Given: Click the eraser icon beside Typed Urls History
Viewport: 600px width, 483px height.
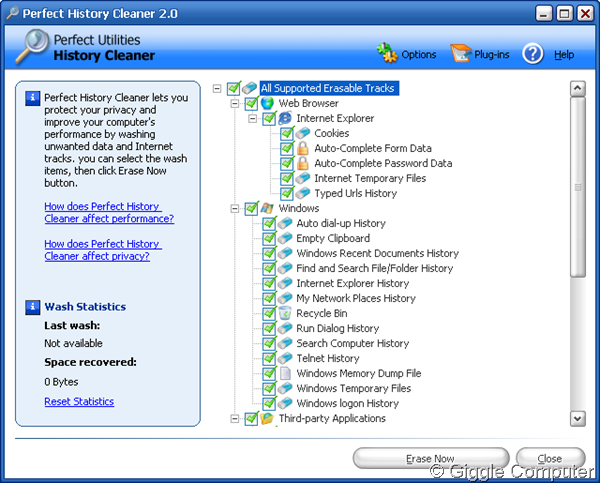Looking at the screenshot, I should (x=303, y=193).
